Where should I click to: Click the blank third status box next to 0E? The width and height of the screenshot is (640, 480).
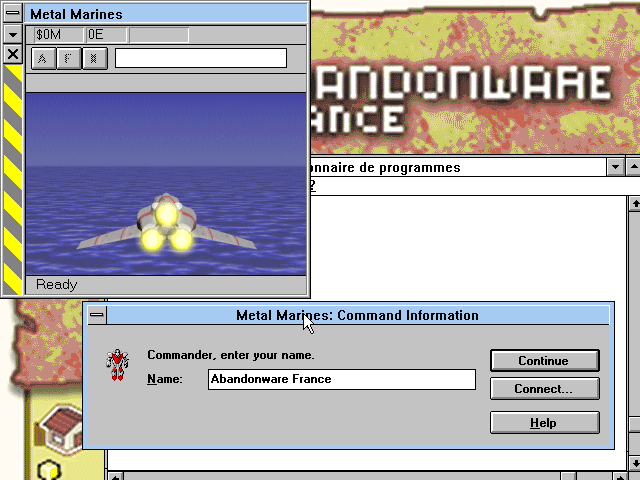click(x=159, y=35)
